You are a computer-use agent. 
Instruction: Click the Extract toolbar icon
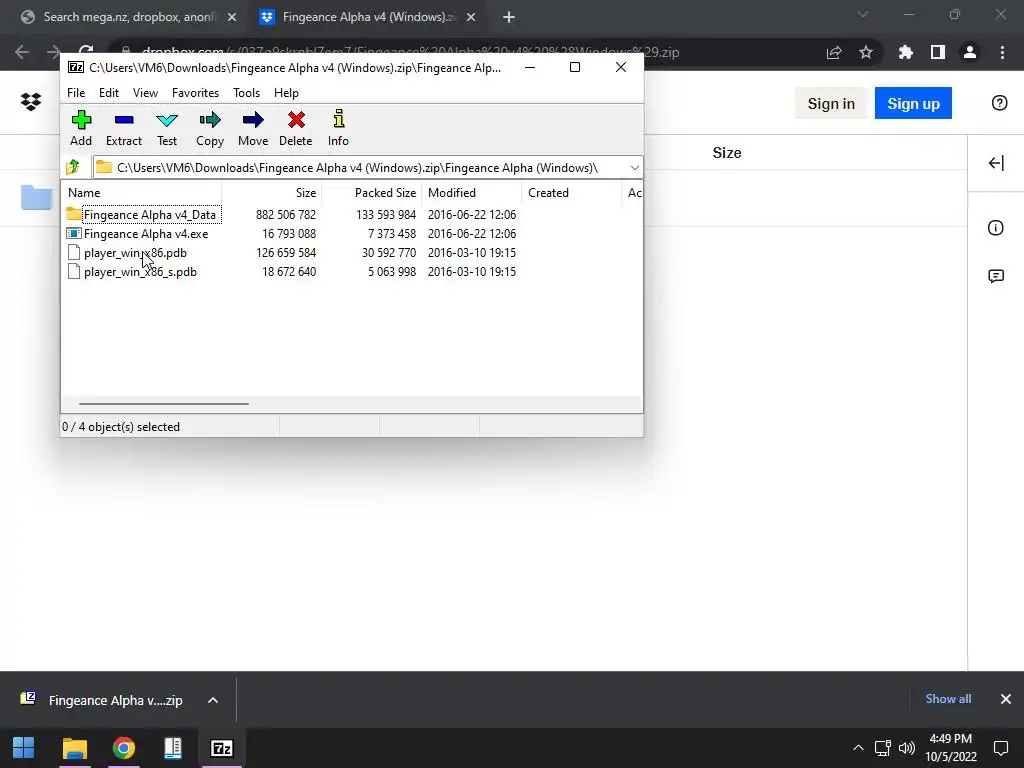pyautogui.click(x=123, y=120)
